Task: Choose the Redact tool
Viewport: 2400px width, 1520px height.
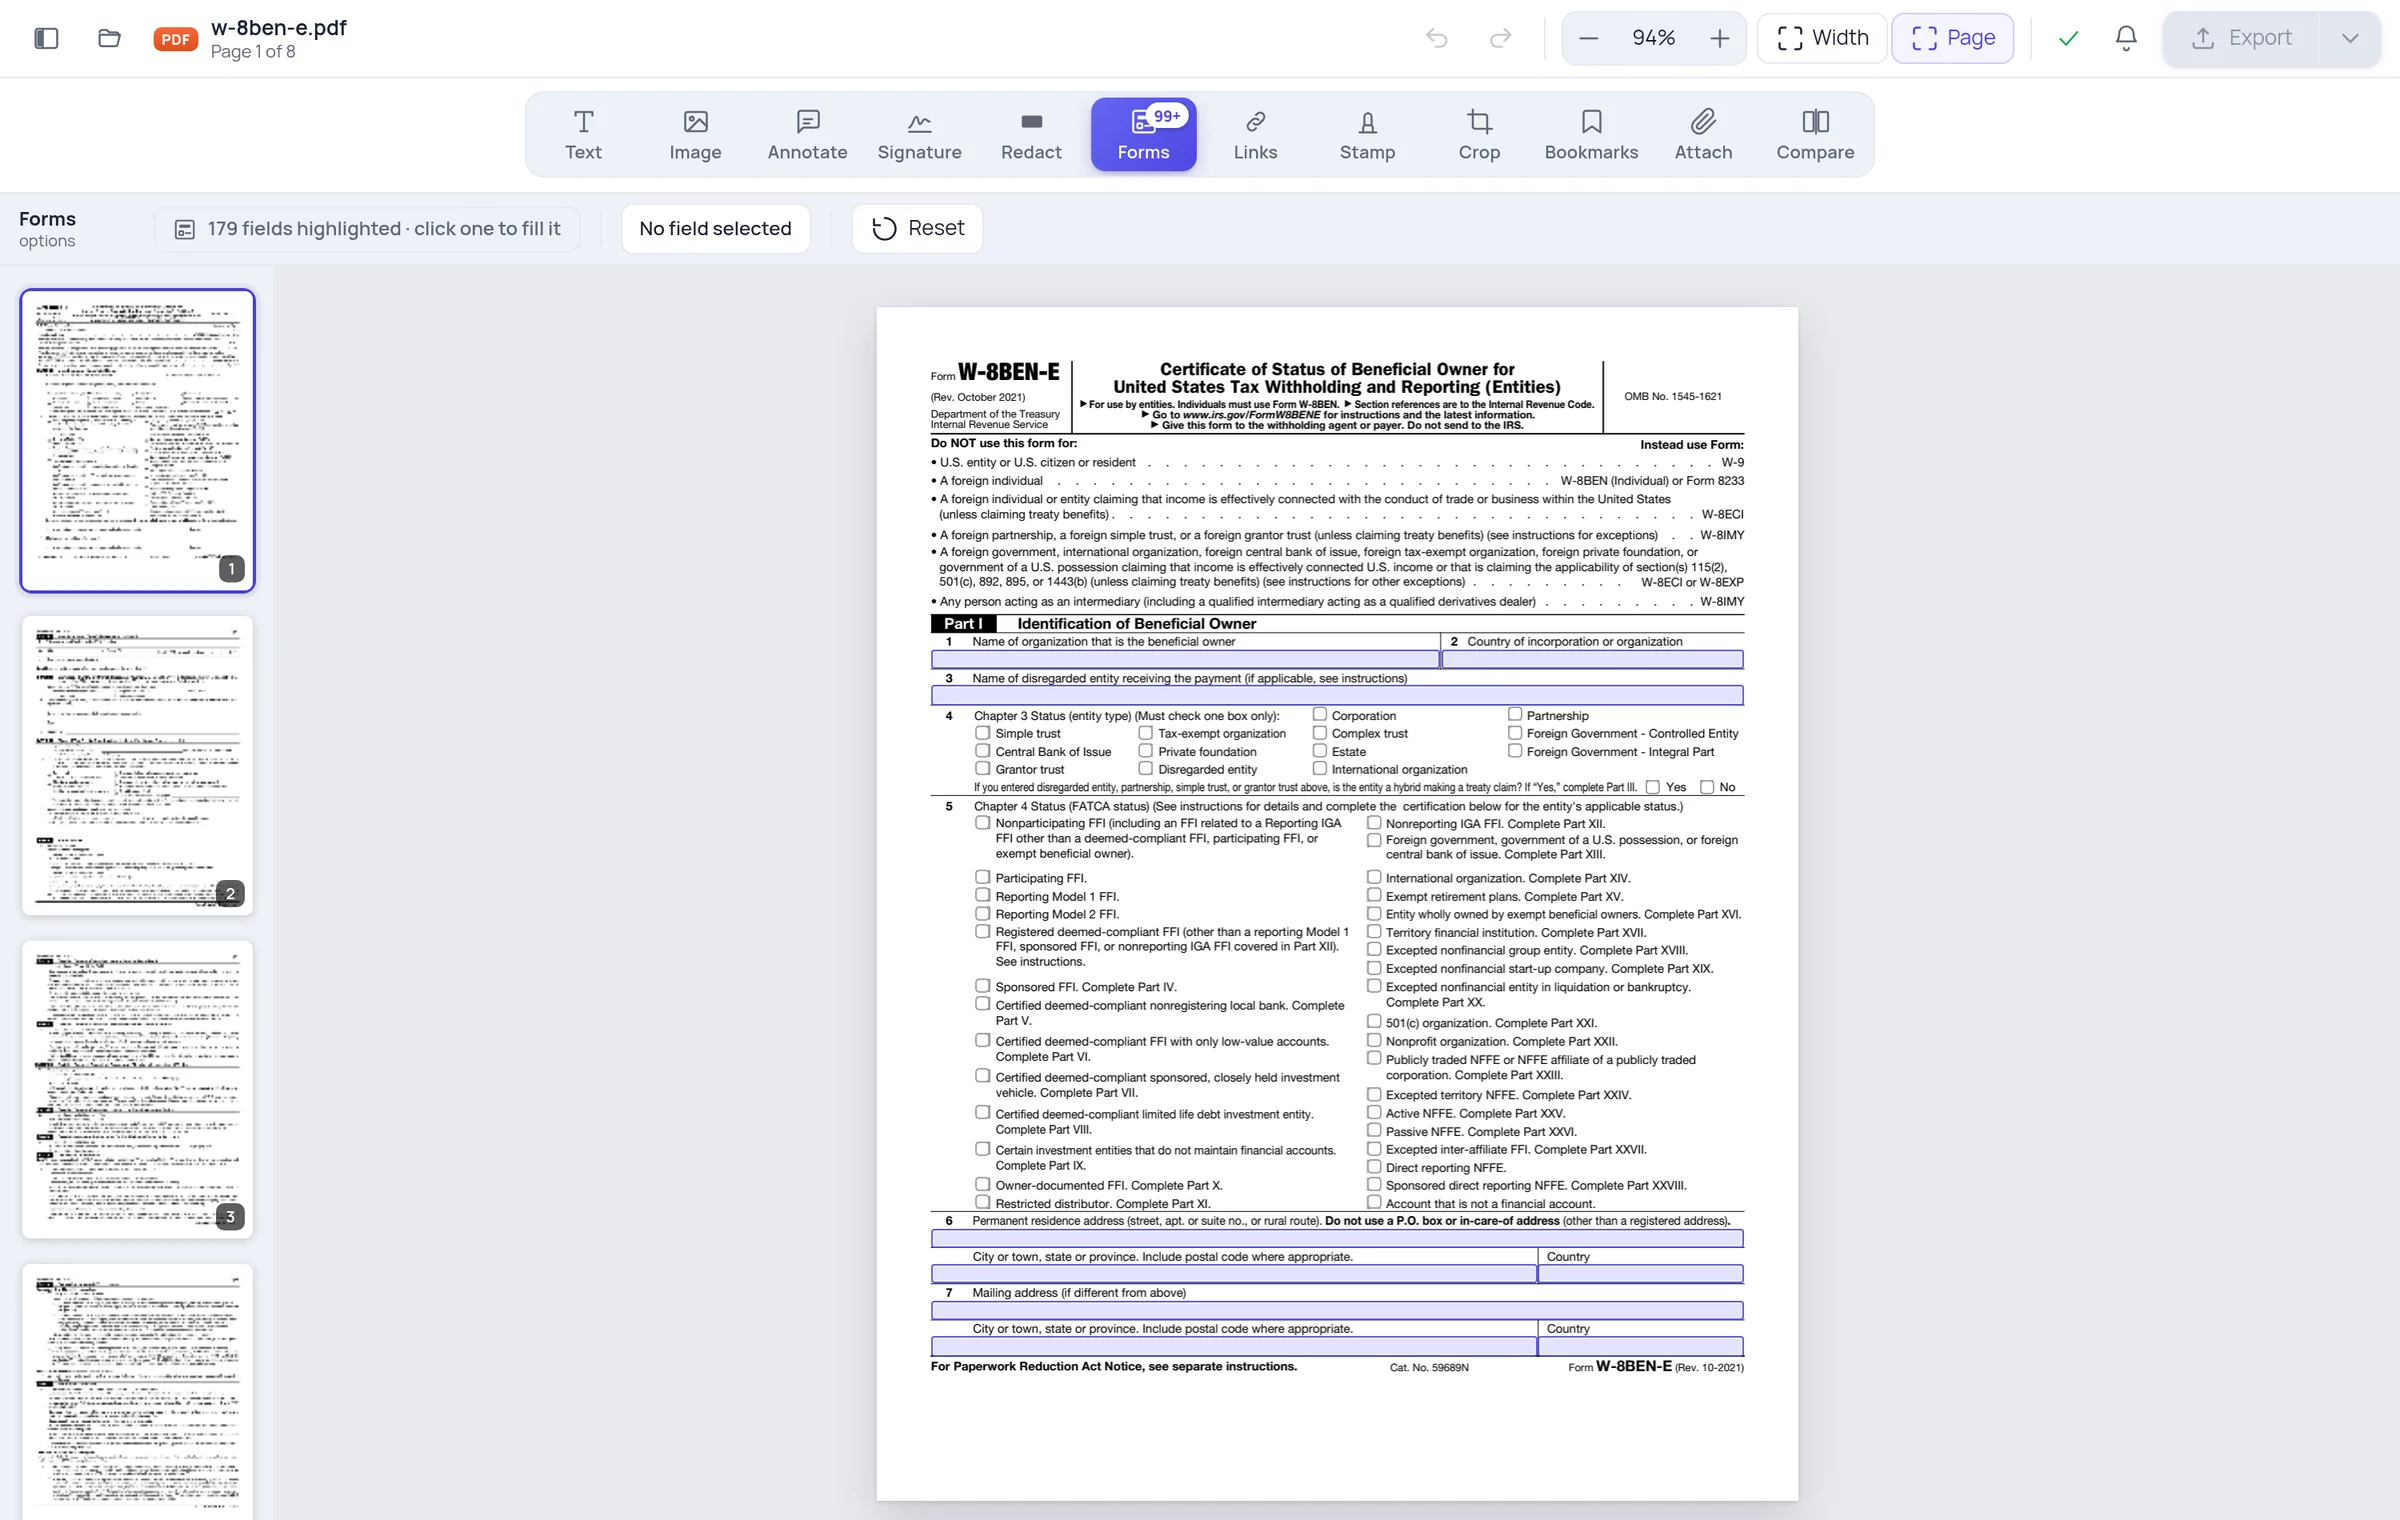Action: [1031, 135]
